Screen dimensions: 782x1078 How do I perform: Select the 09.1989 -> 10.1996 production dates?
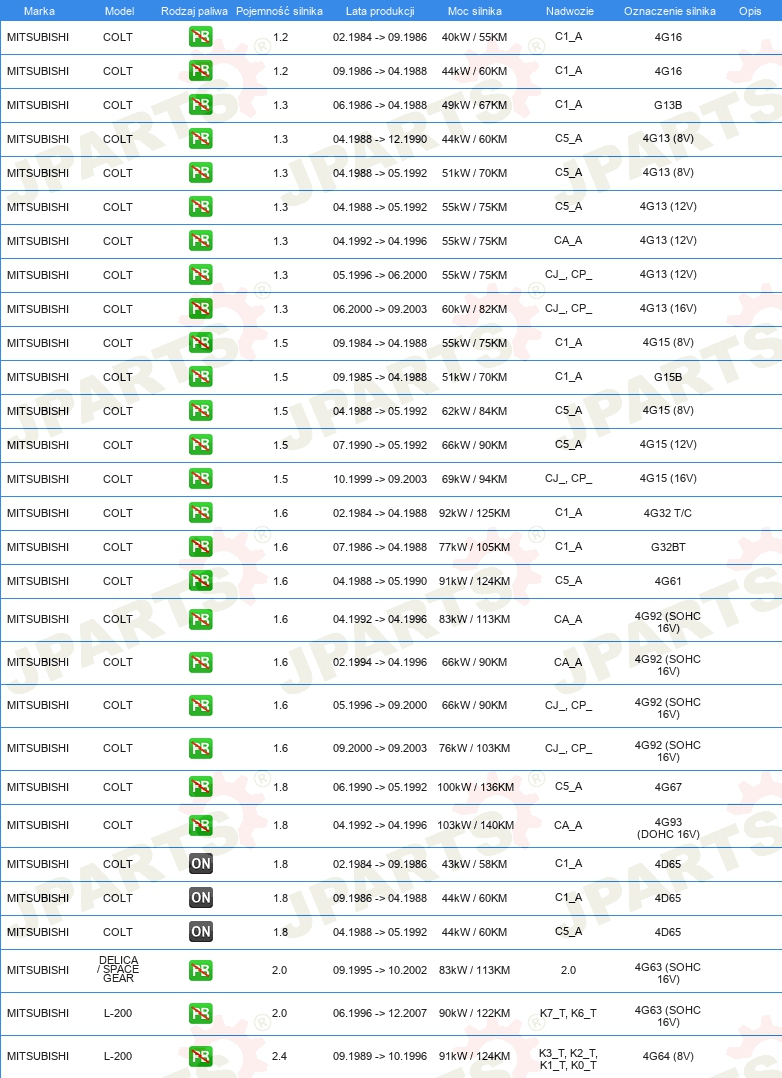point(380,1056)
